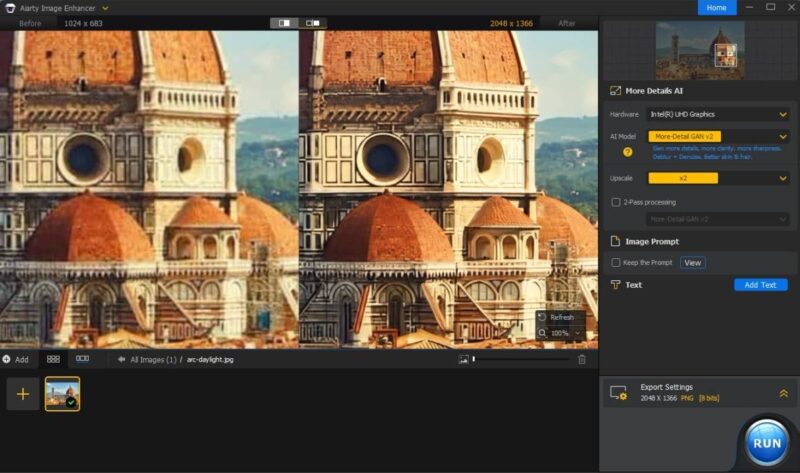Click the Image Prompt document icon
The height and width of the screenshot is (473, 800).
(615, 241)
